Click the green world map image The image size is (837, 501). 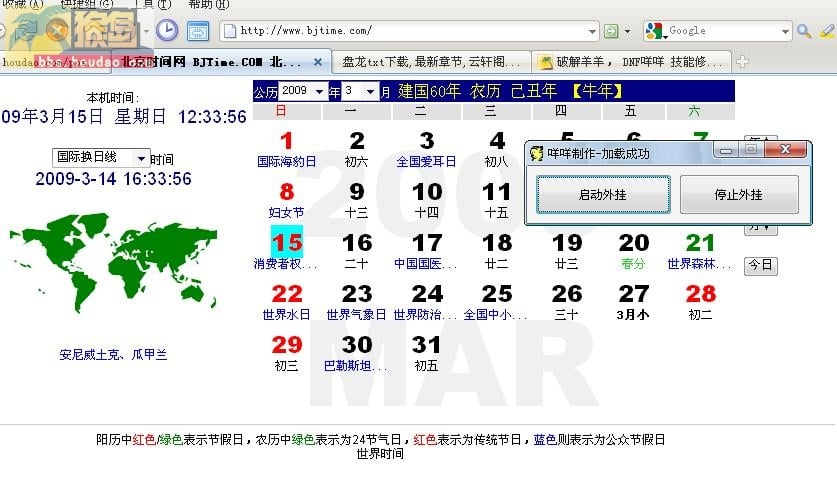tap(113, 266)
